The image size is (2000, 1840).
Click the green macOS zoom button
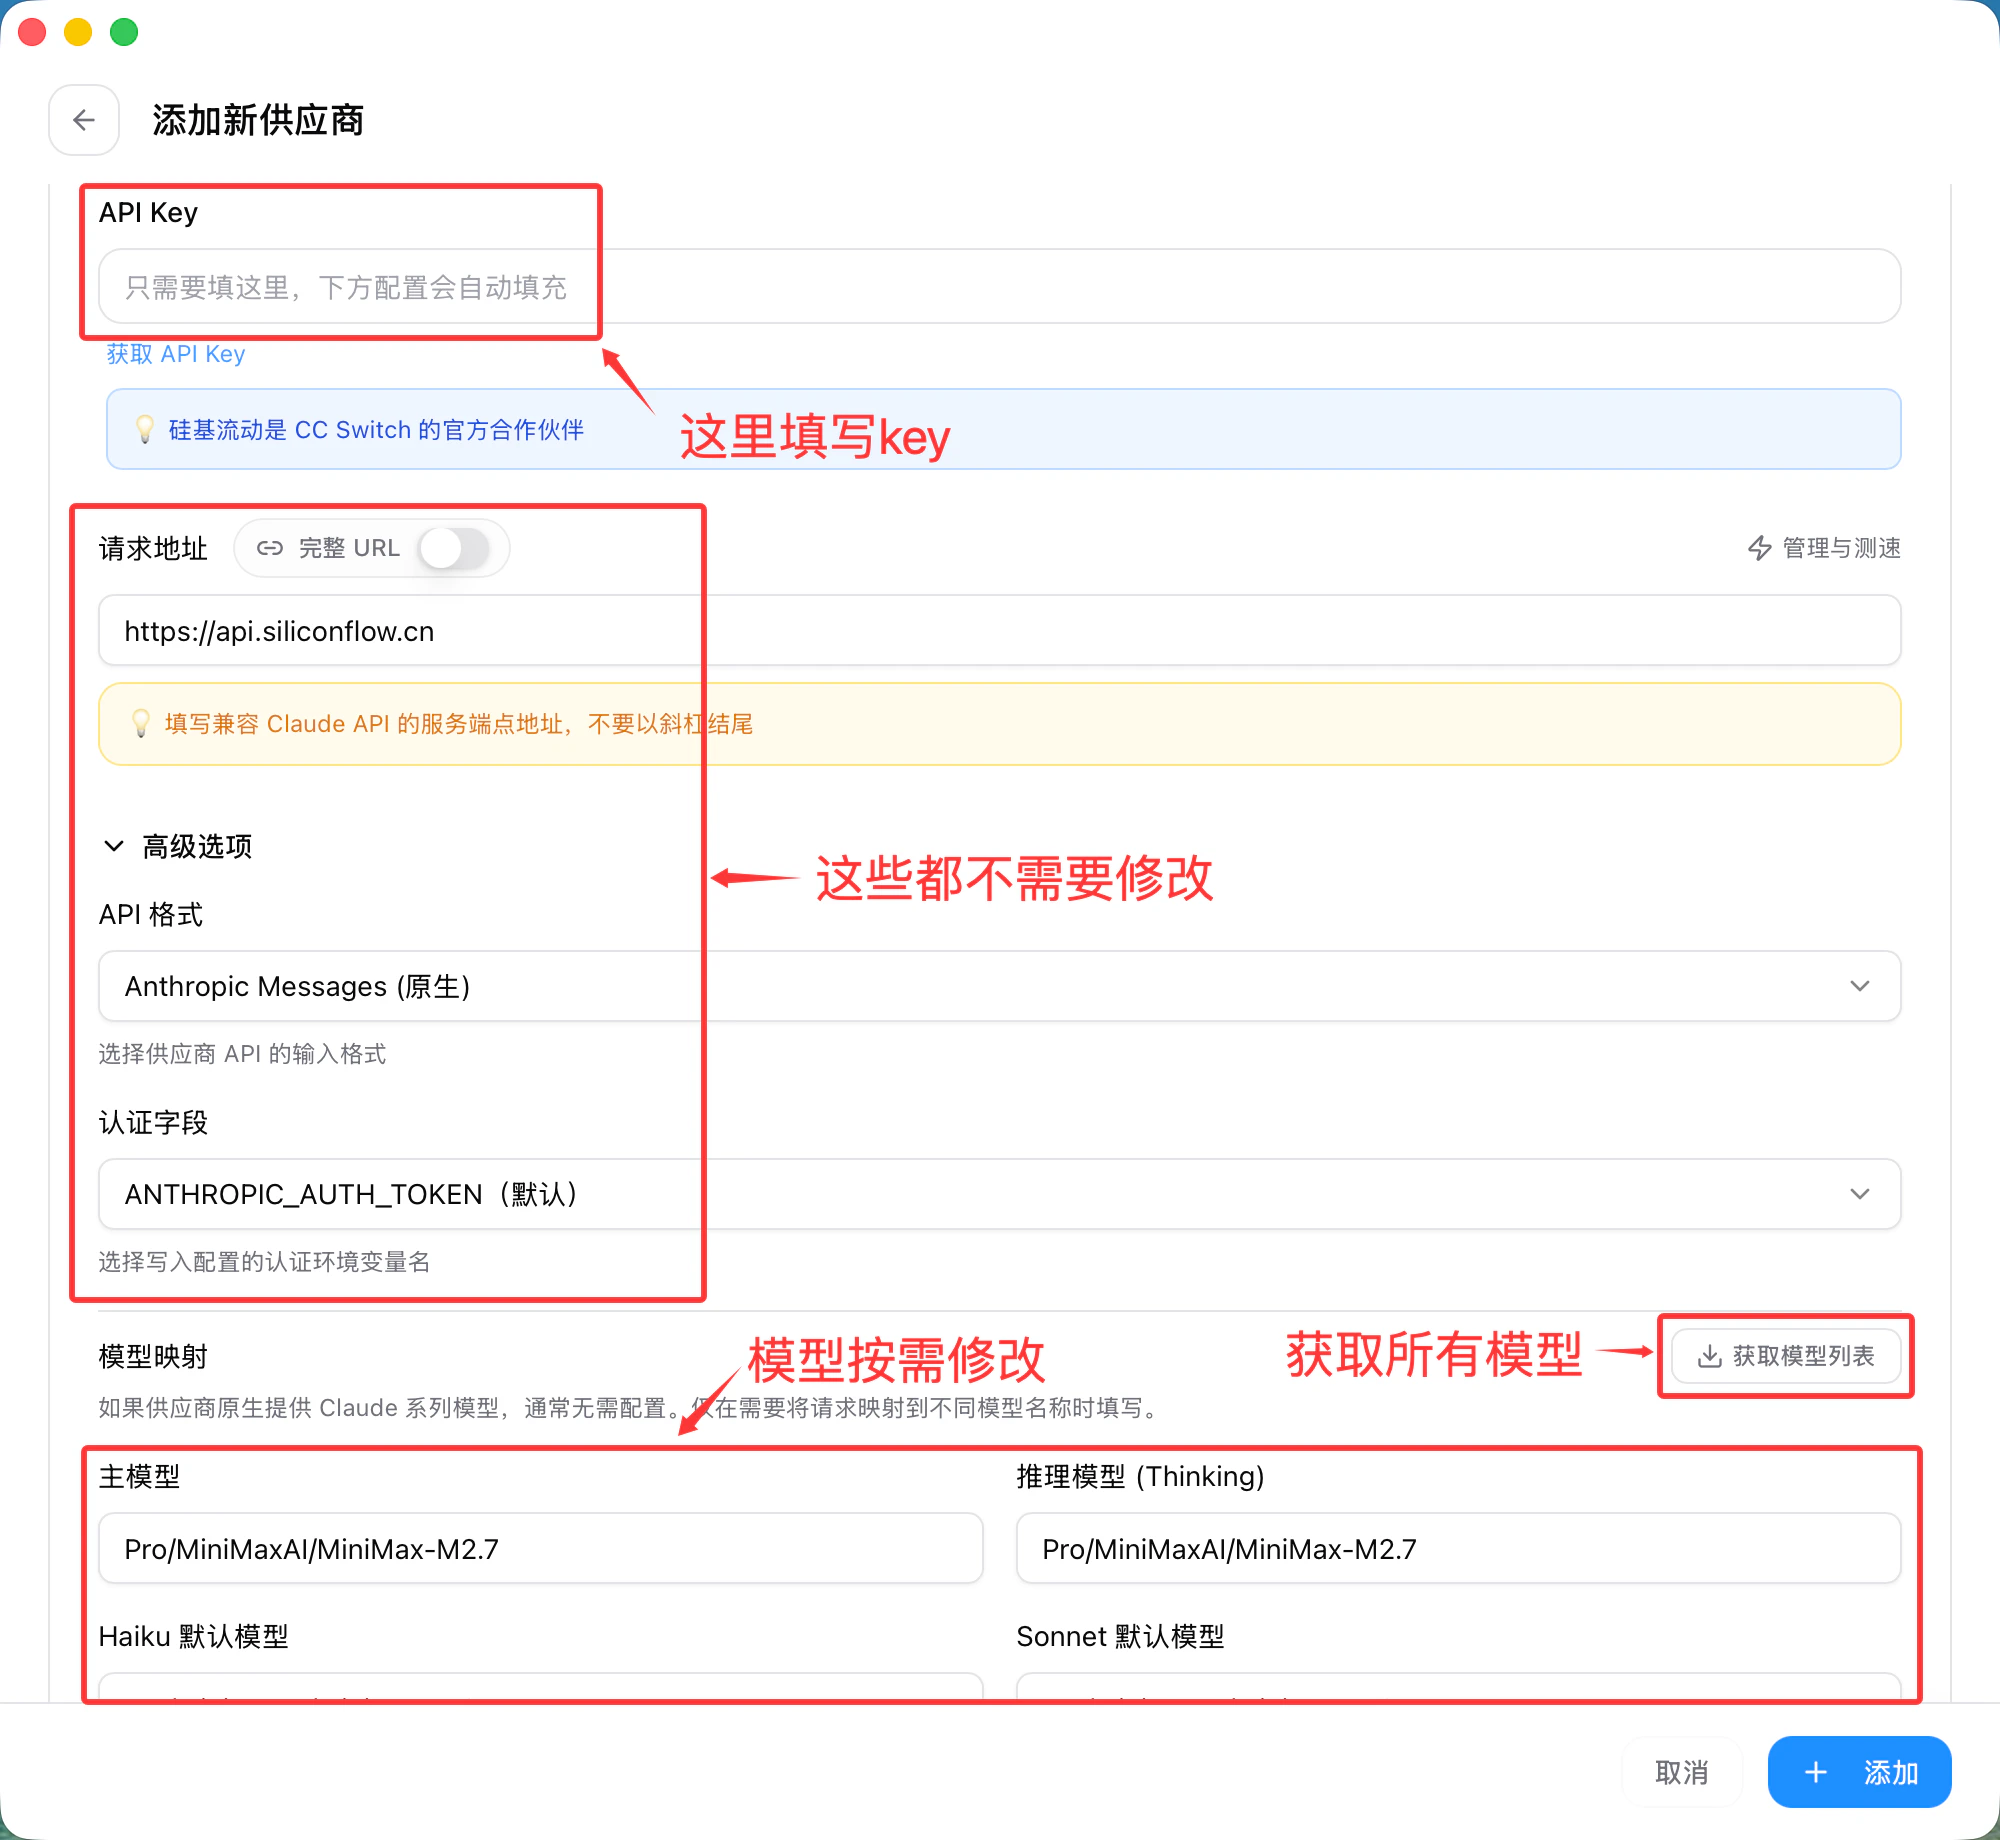(124, 32)
